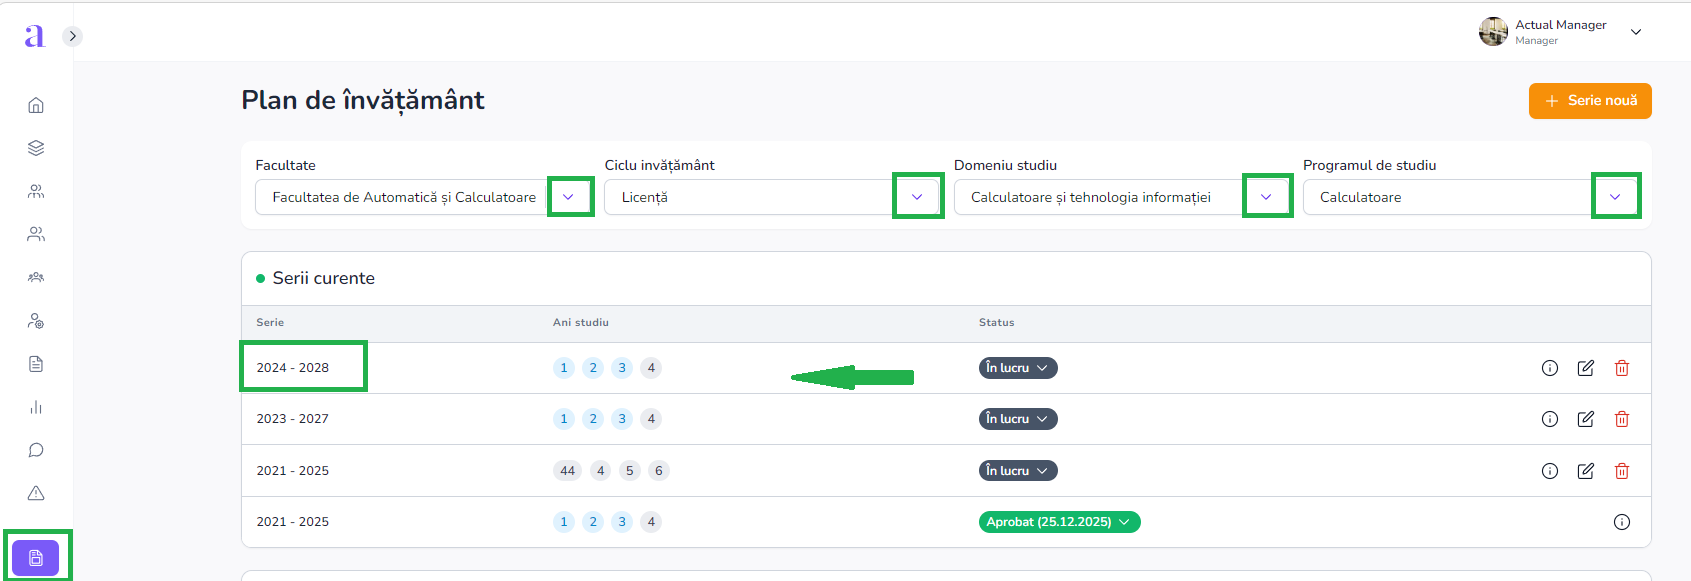Edit the 2023 - 2027 series
Image resolution: width=1691 pixels, height=581 pixels.
click(x=1585, y=419)
